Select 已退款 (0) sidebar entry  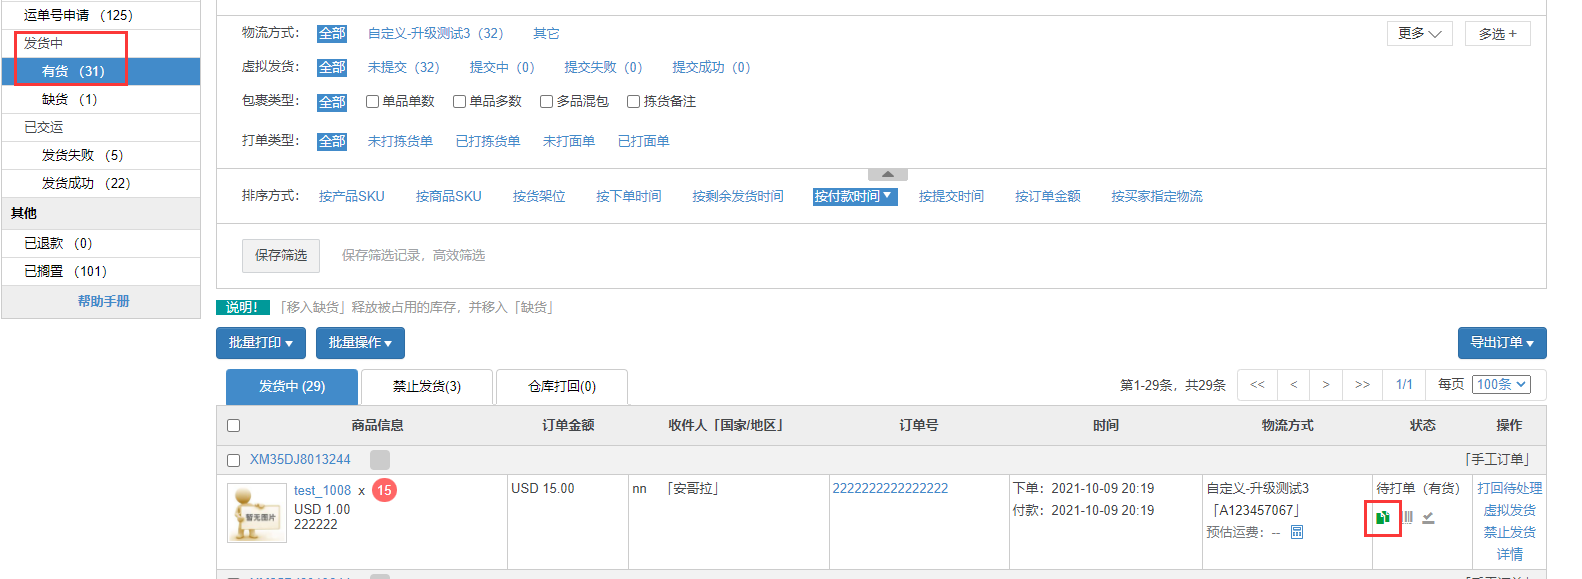point(101,243)
